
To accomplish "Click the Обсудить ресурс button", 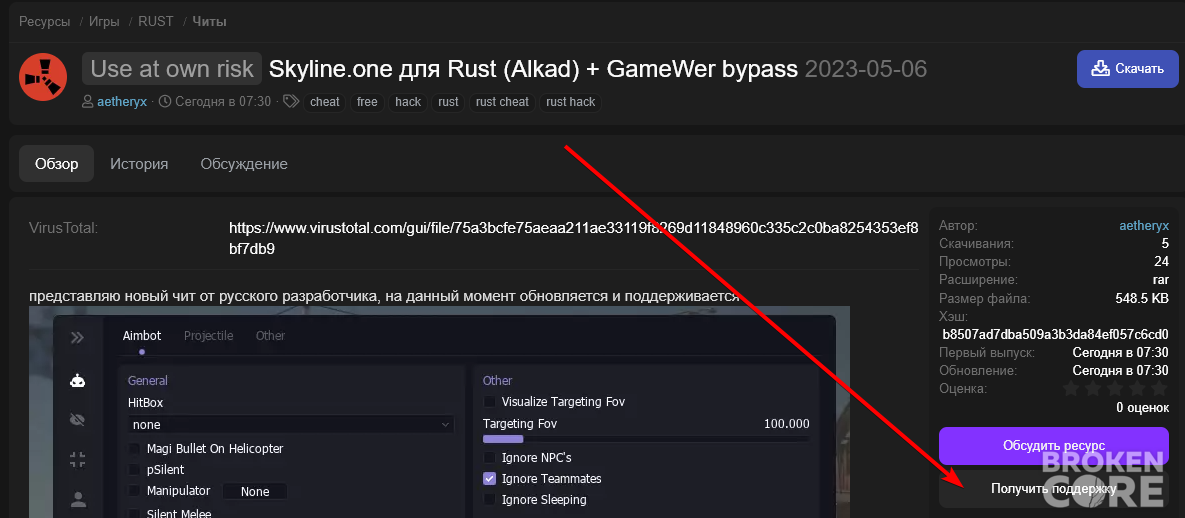I will (1054, 445).
